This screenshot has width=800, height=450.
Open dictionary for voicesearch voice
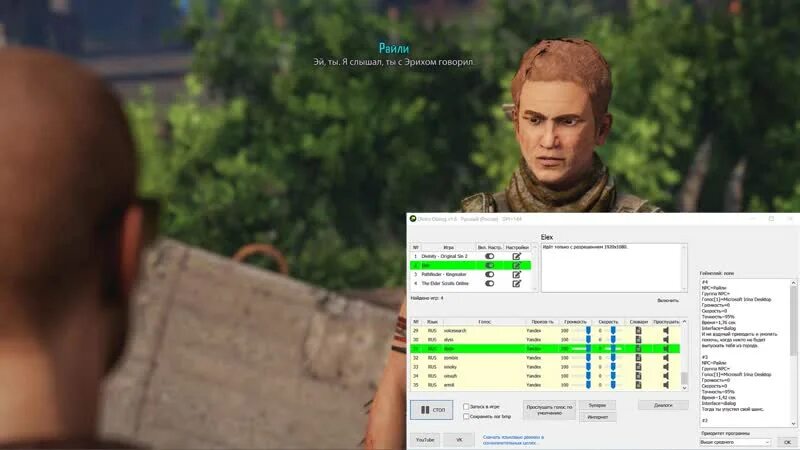[638, 331]
